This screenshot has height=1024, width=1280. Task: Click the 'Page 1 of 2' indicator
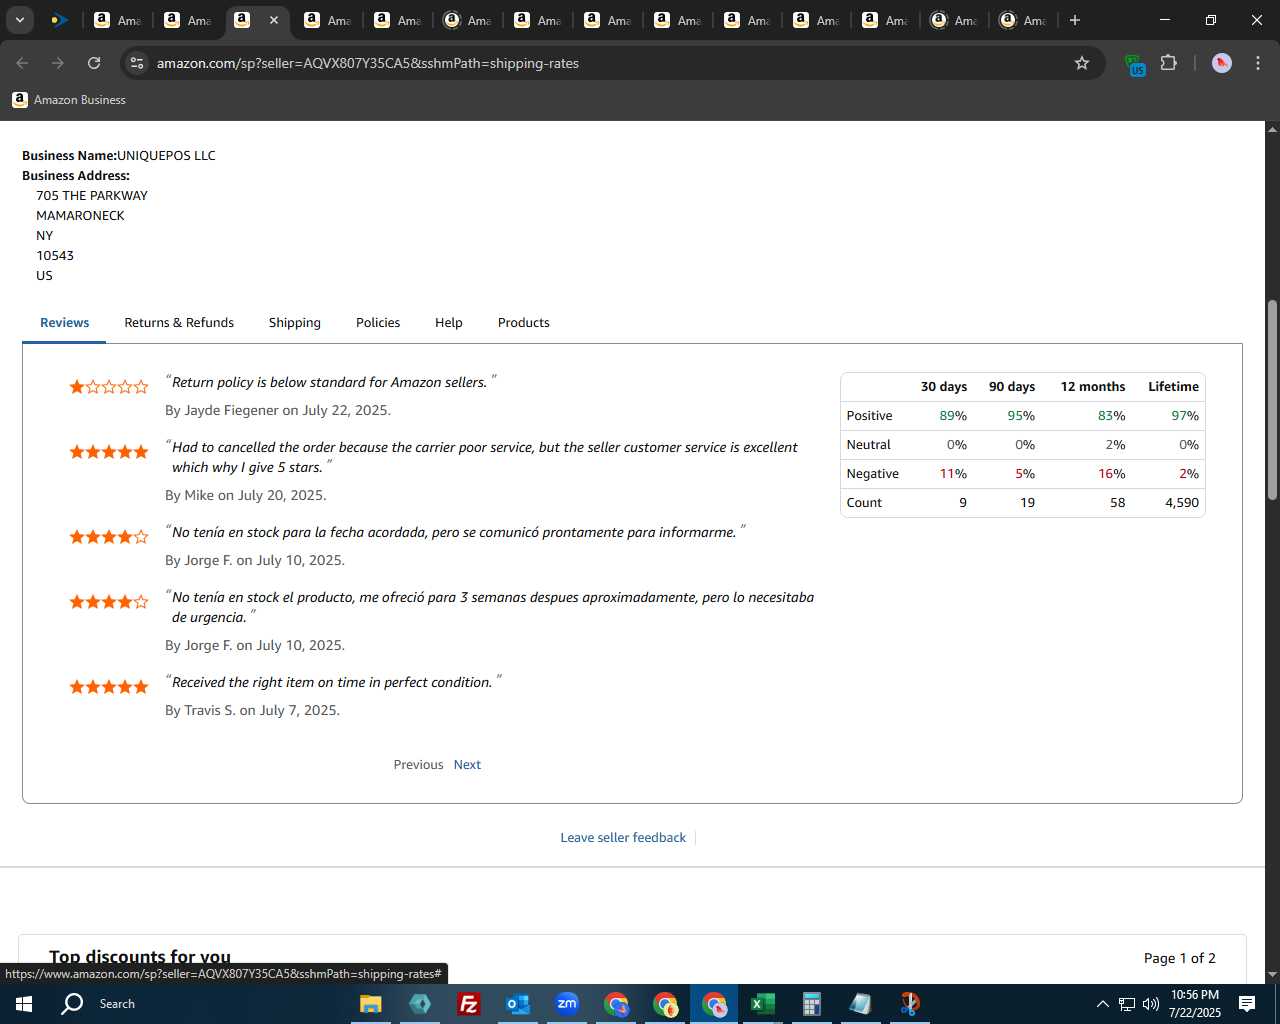tap(1180, 958)
